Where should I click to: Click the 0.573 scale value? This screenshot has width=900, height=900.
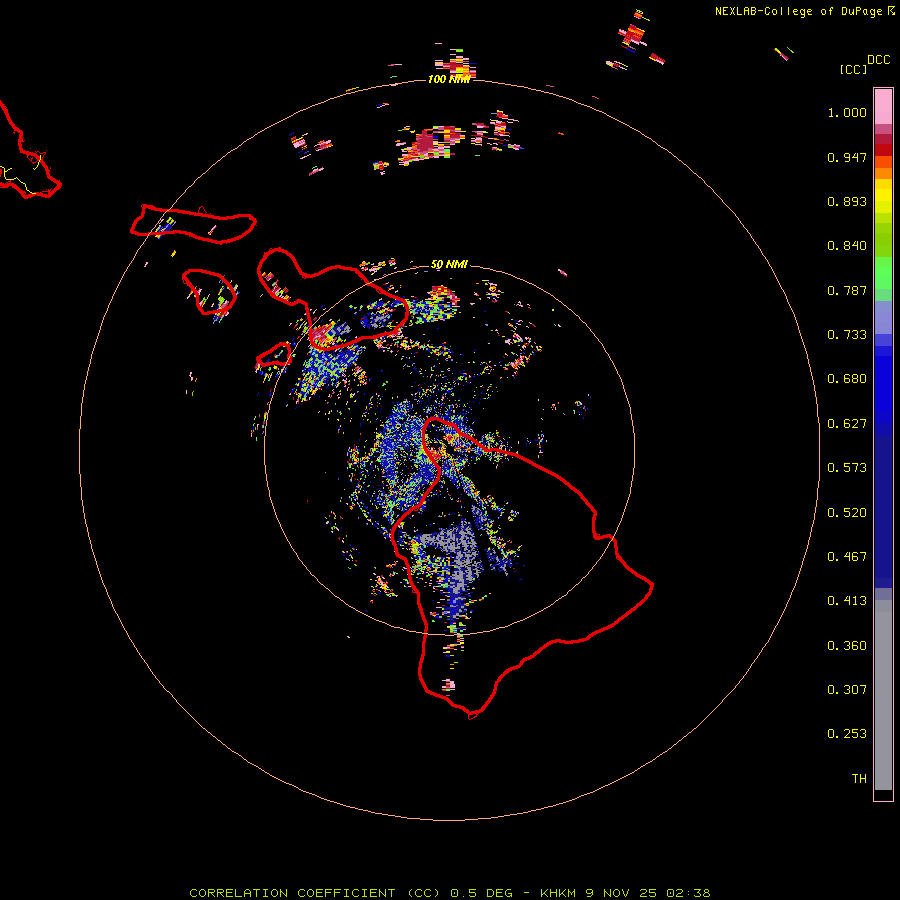coord(847,468)
